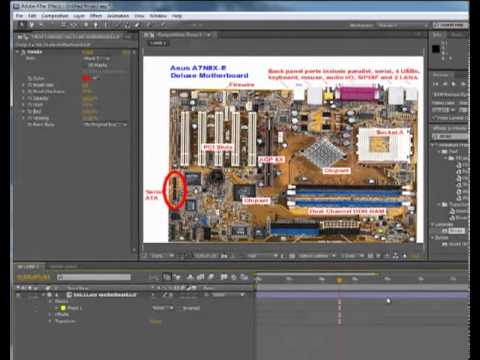The image size is (480, 360).
Task: Expand the Brush Size property
Action: pyautogui.click(x=23, y=85)
